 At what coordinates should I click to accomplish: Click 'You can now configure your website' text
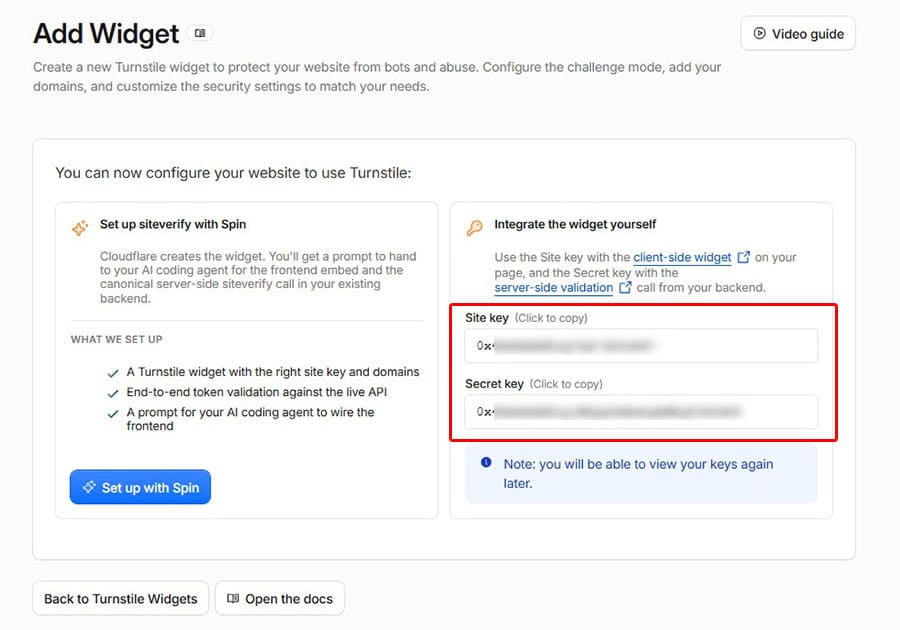coord(233,173)
